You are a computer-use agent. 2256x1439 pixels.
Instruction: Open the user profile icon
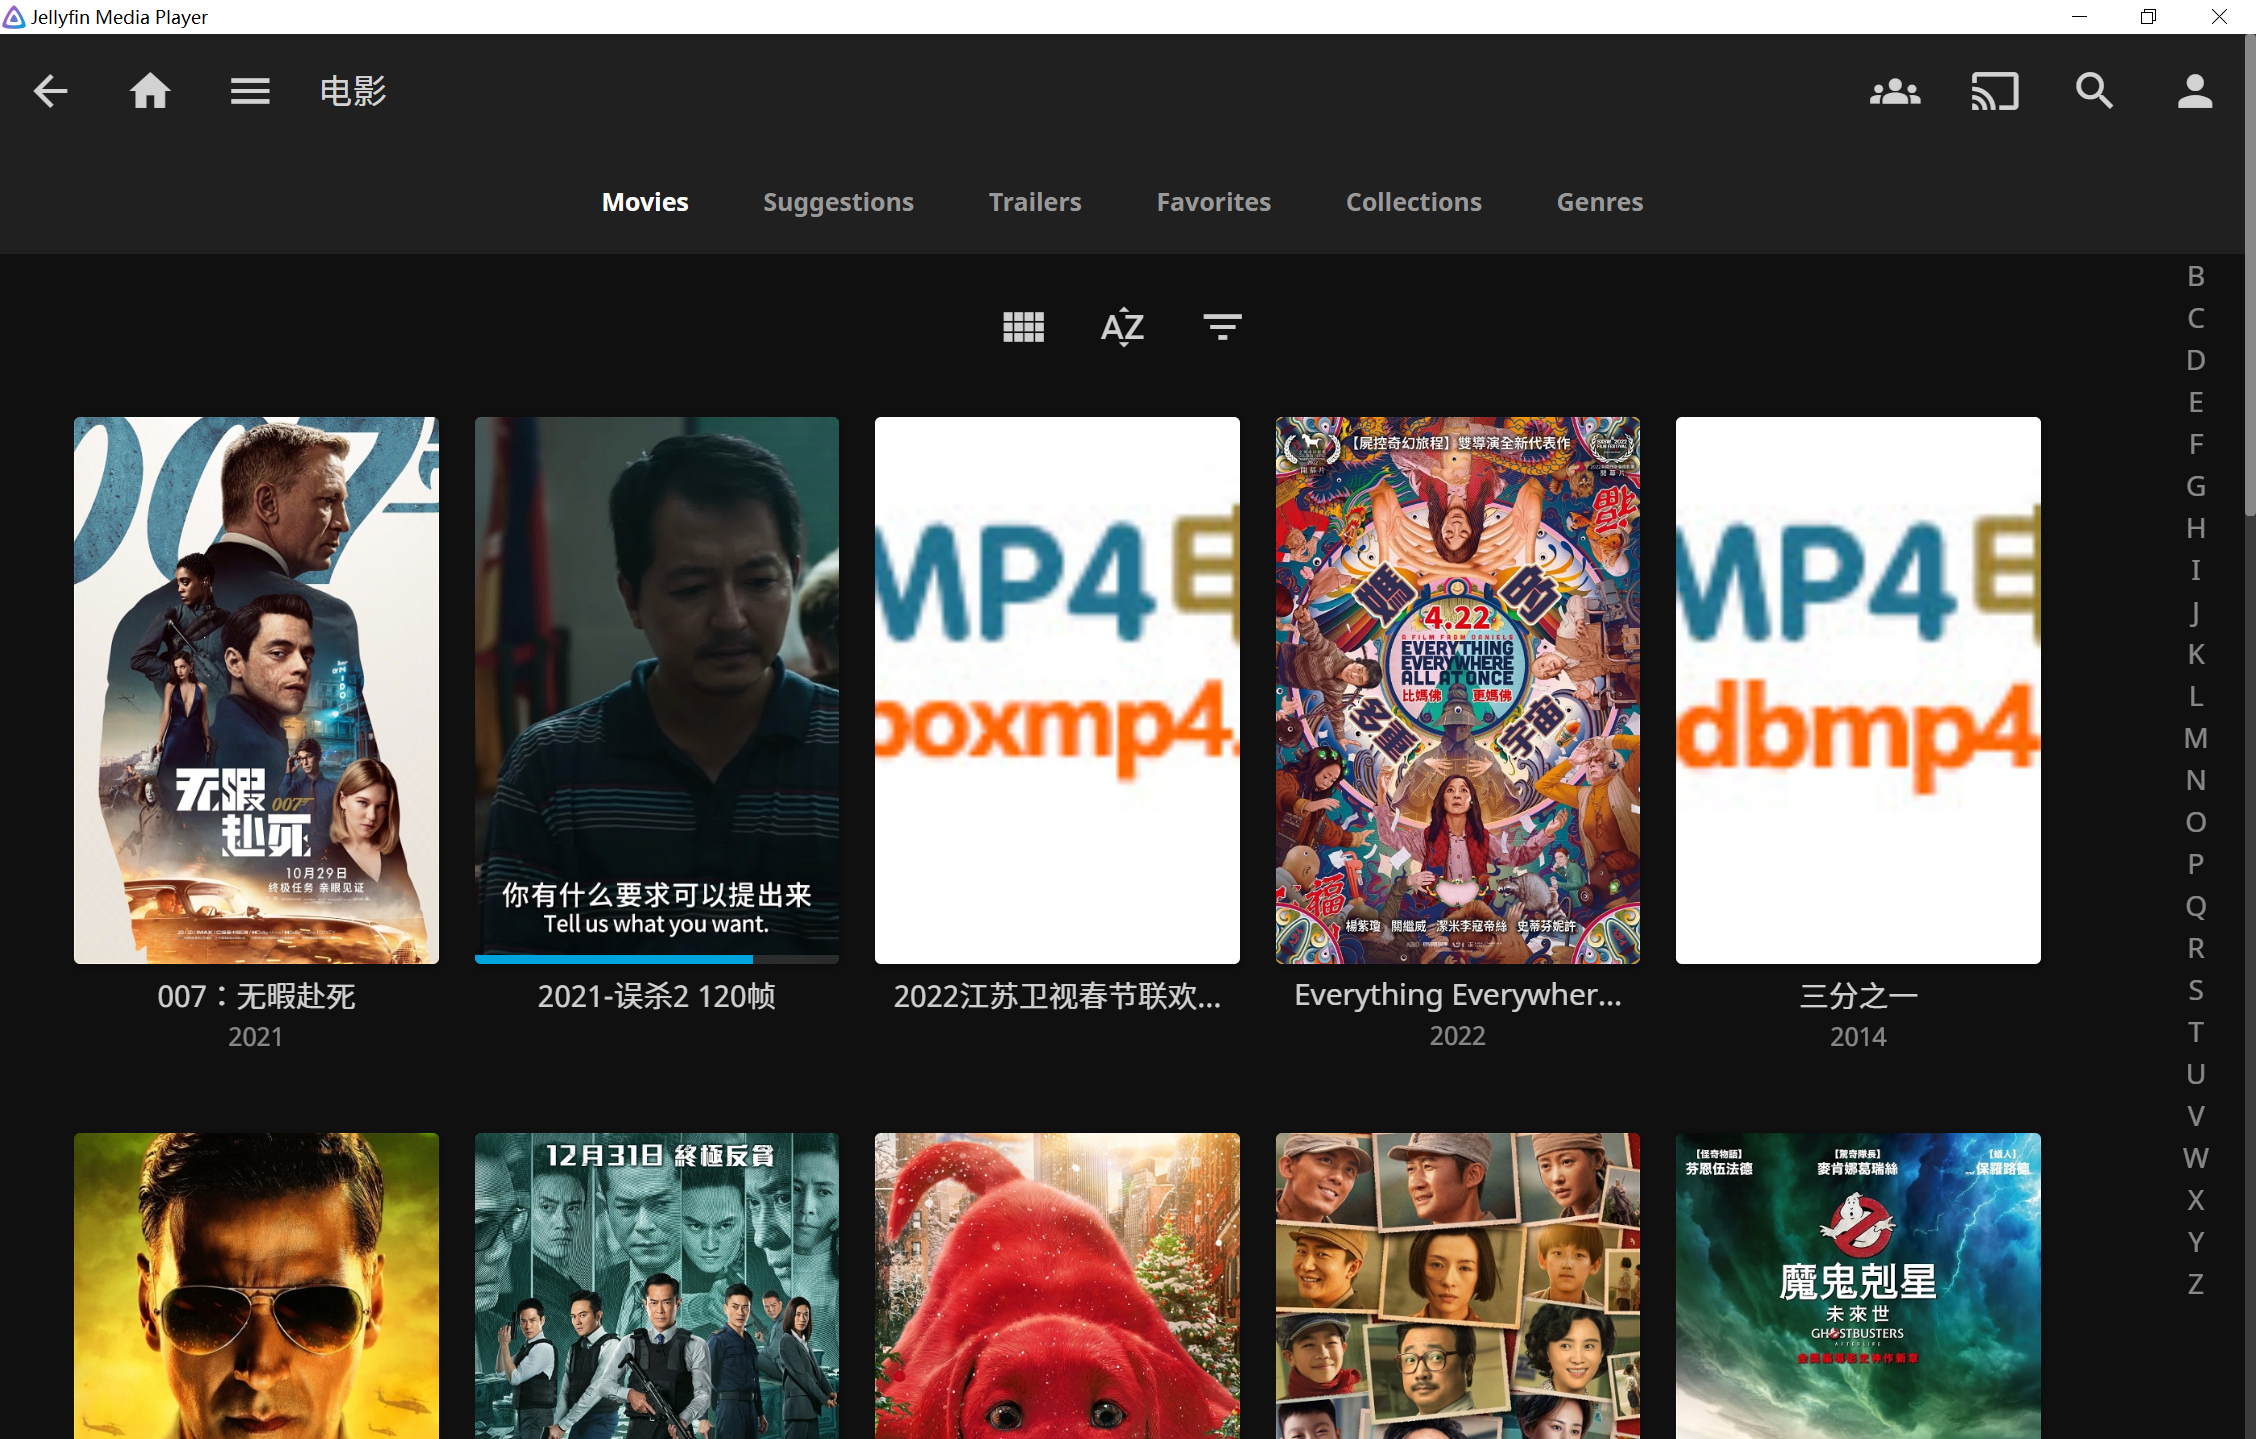tap(2195, 91)
